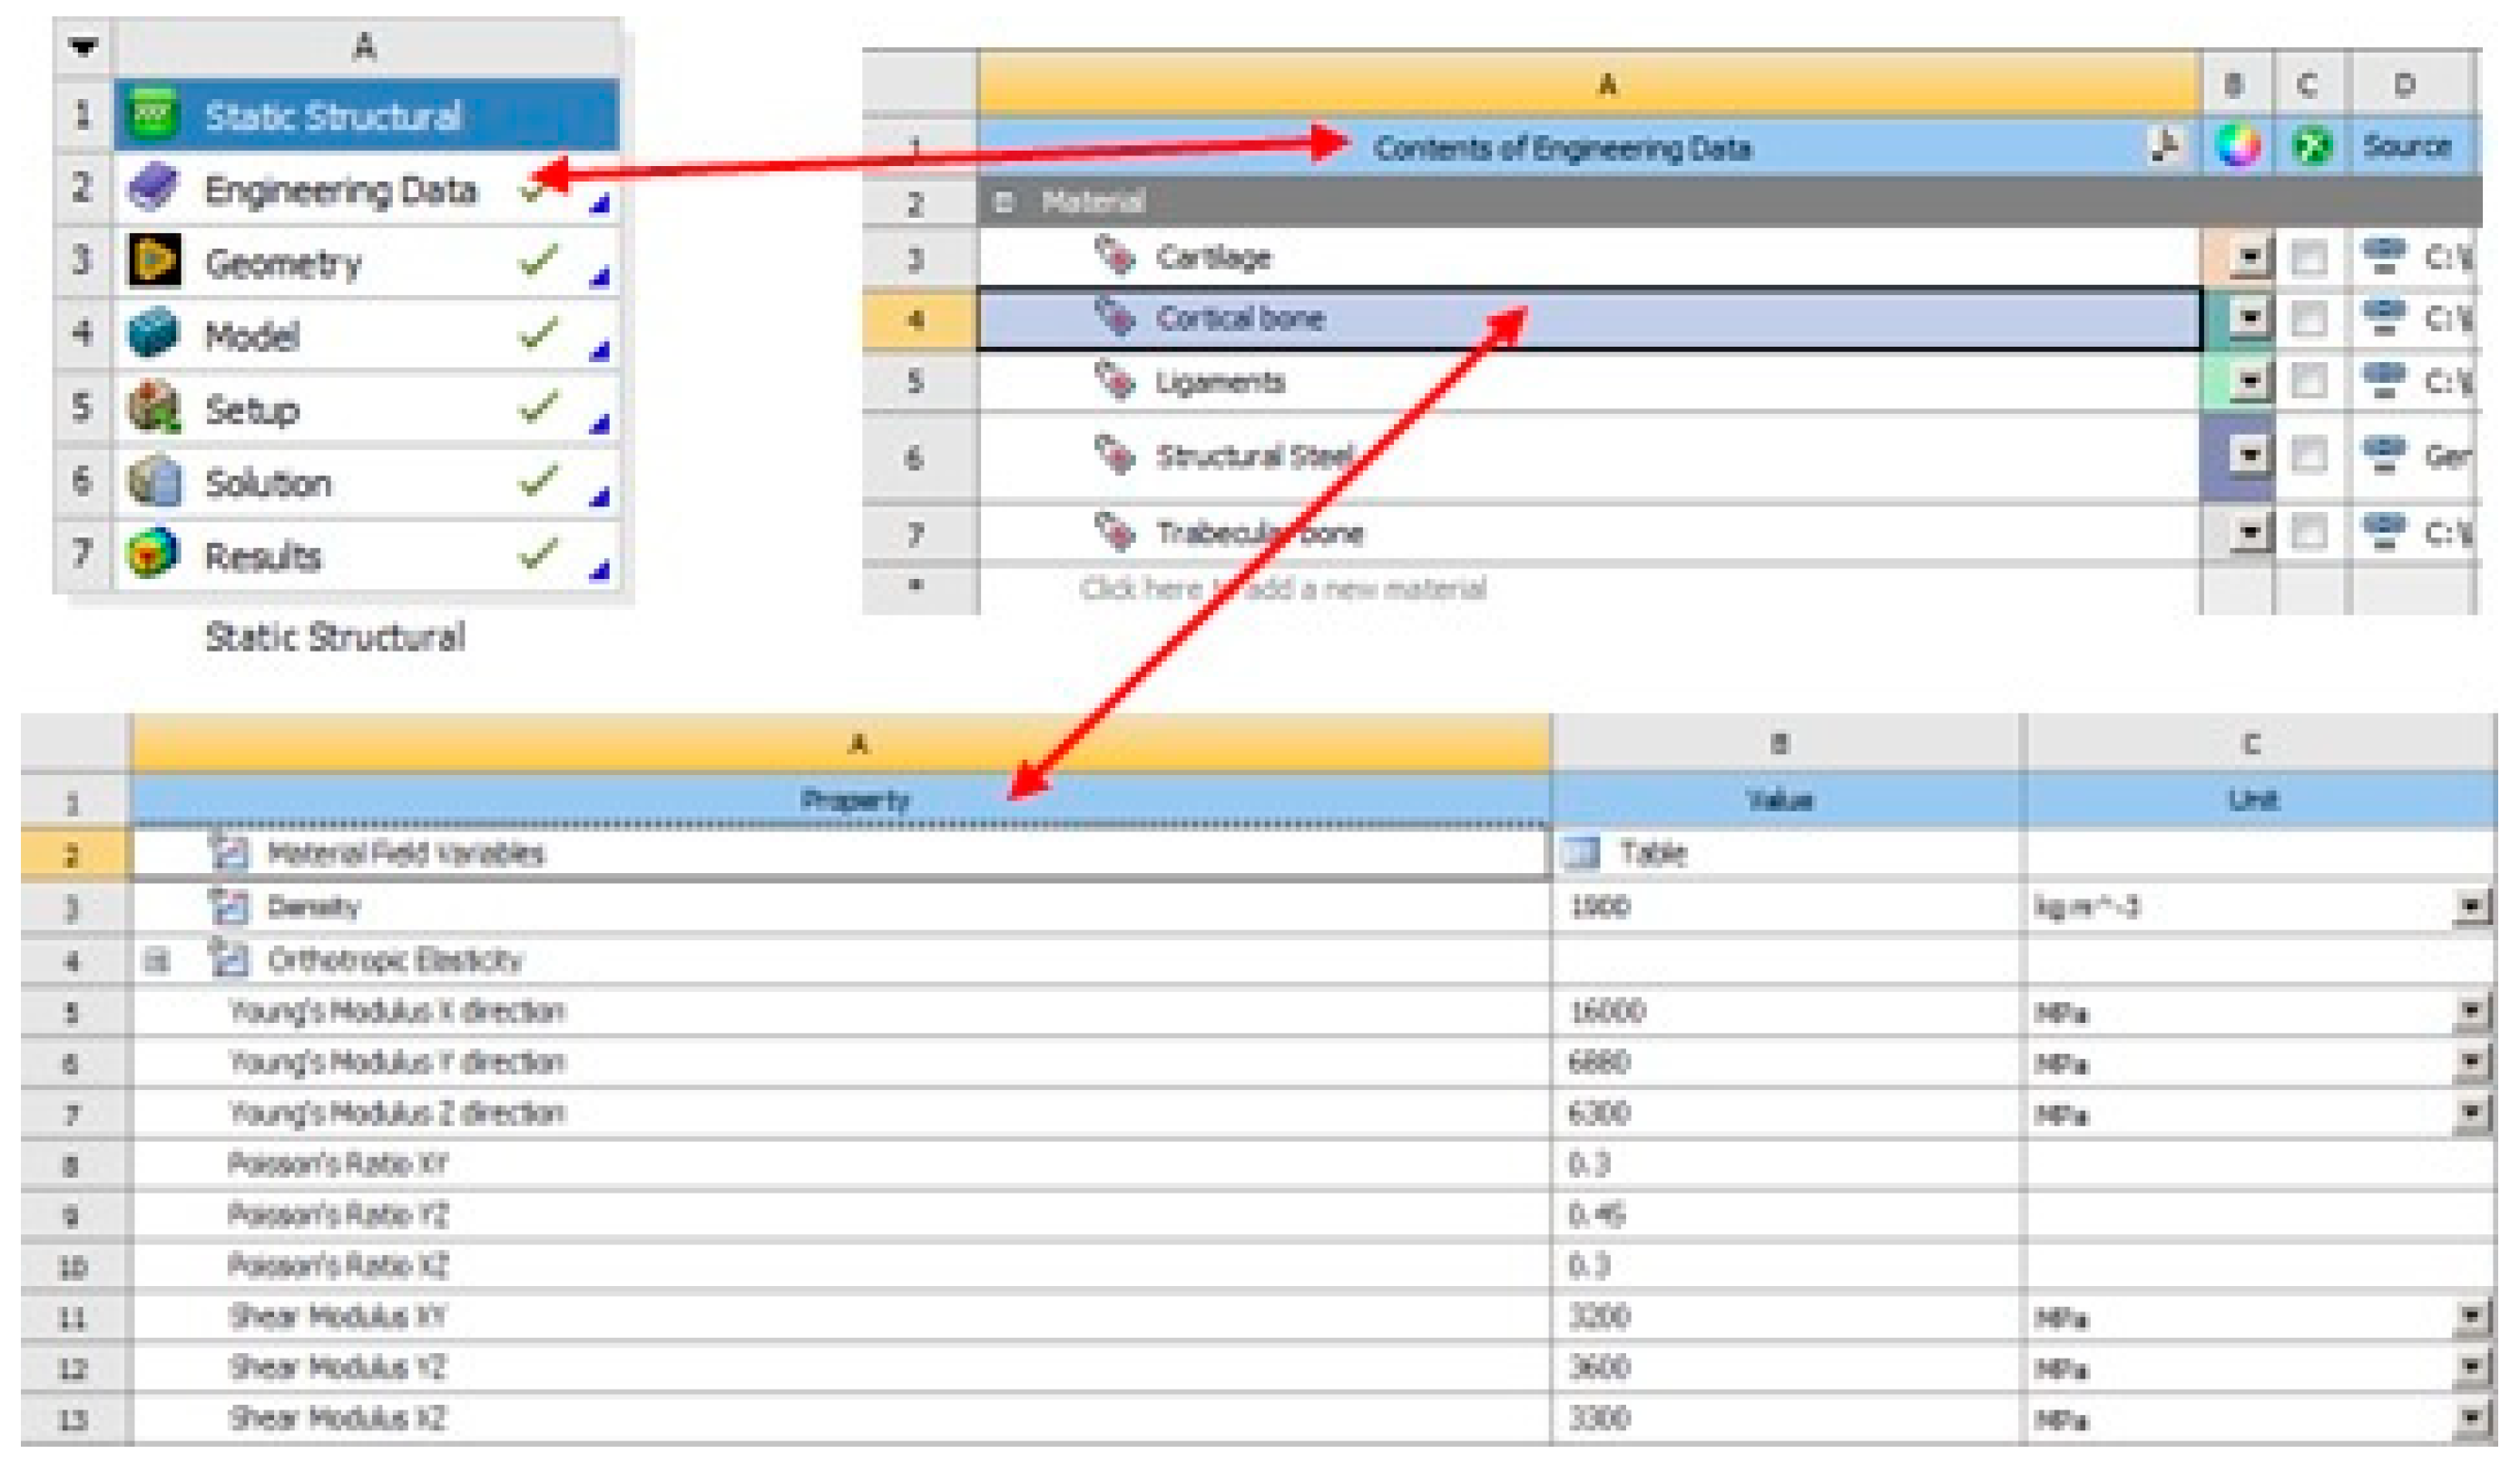2520x1473 pixels.
Task: Open the system dropdown arrow above row 1
Action: tap(83, 46)
